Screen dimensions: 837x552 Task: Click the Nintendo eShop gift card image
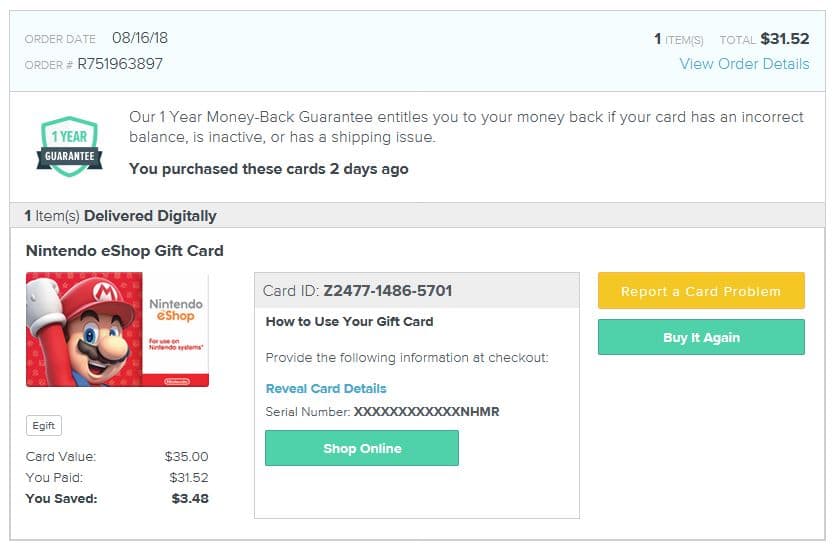coord(117,329)
